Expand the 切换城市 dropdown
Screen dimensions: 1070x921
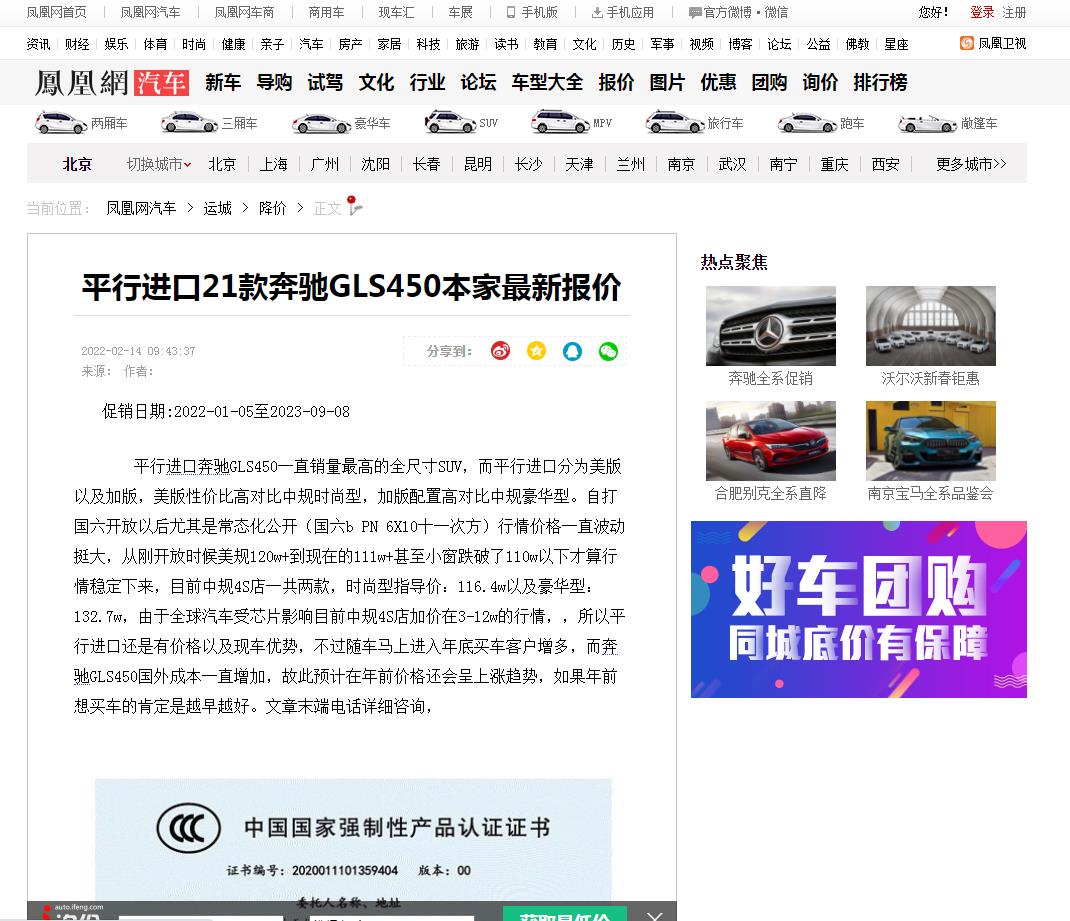pos(158,164)
